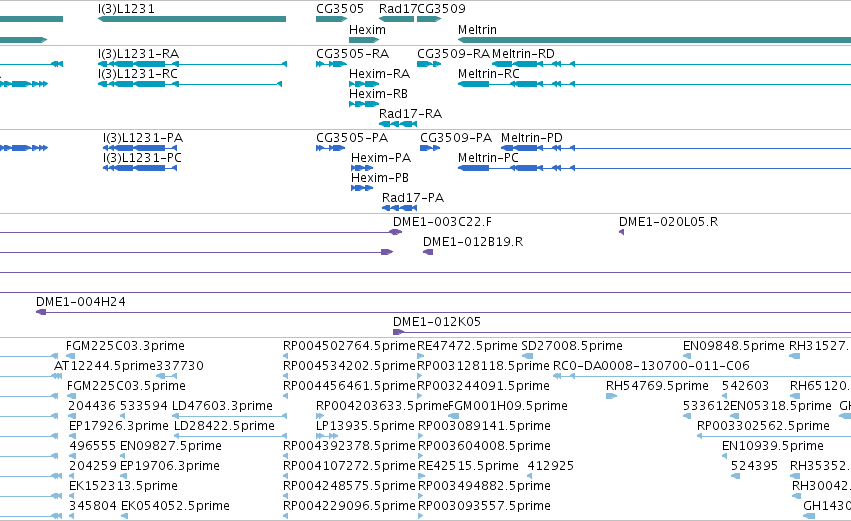The image size is (851, 521).
Task: Select the l(3)L1231-RA transcript label
Action: (138, 54)
